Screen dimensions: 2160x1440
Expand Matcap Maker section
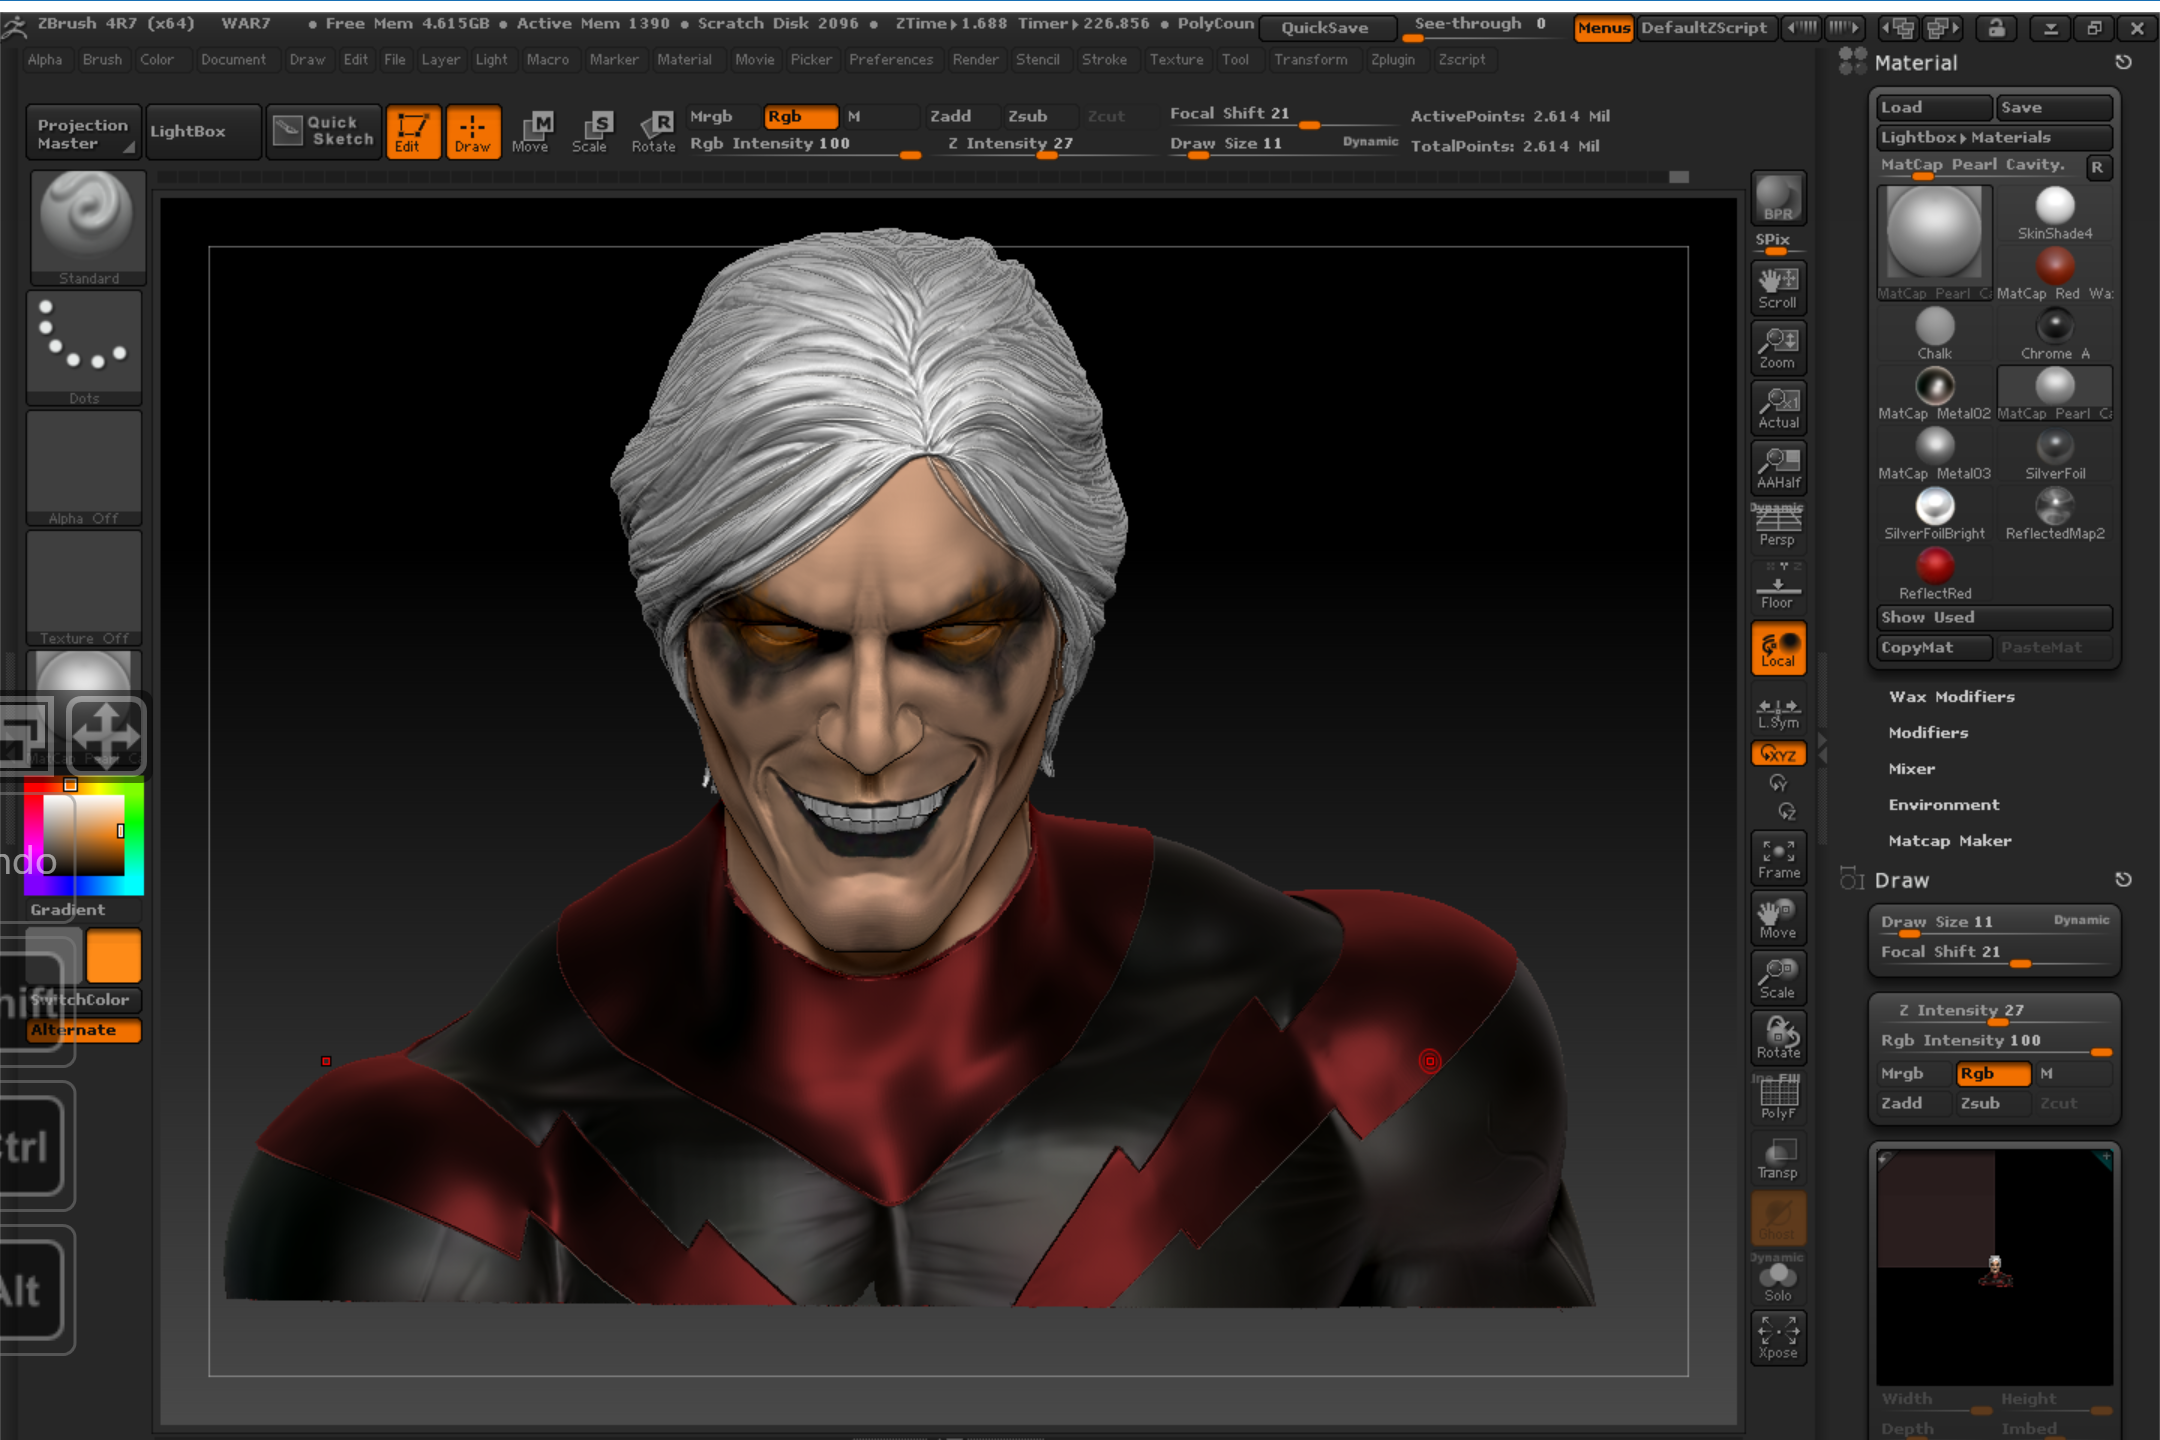coord(1949,841)
